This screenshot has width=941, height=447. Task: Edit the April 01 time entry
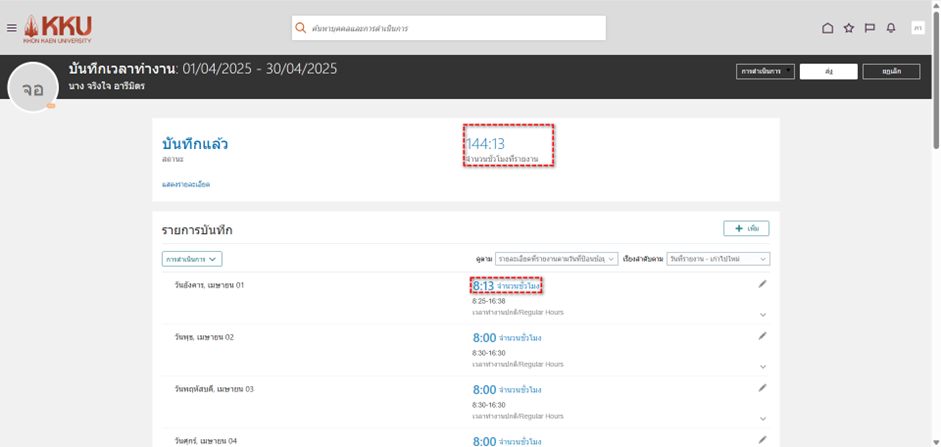point(762,284)
